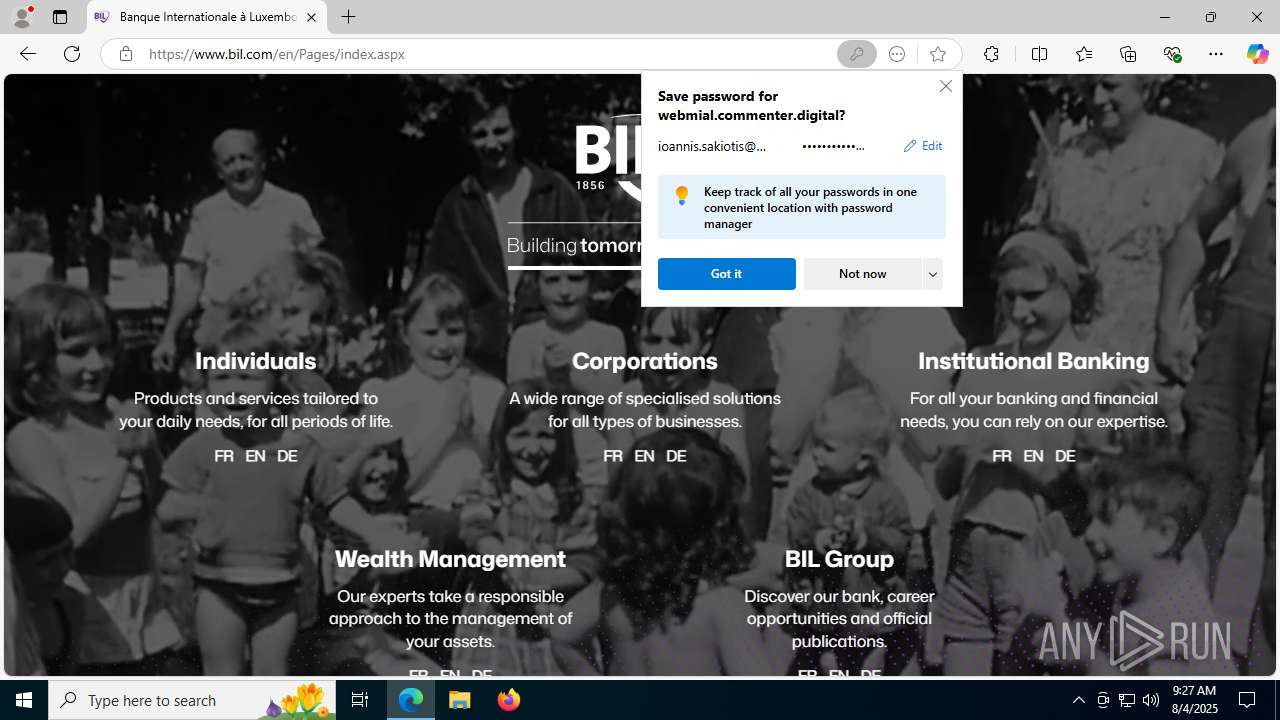Open the Extensions puzzle icon
The height and width of the screenshot is (720, 1280).
pos(991,54)
